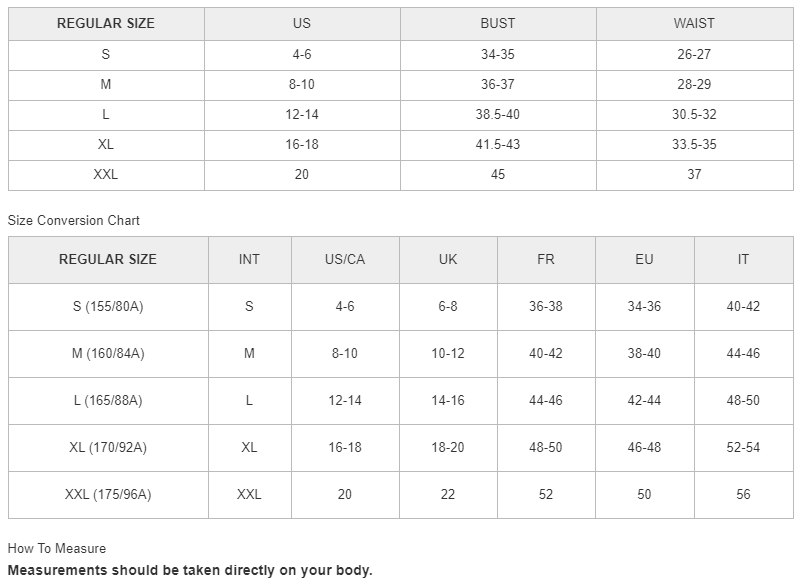The width and height of the screenshot is (812, 578).
Task: Select the US/CA column header
Action: click(x=345, y=259)
